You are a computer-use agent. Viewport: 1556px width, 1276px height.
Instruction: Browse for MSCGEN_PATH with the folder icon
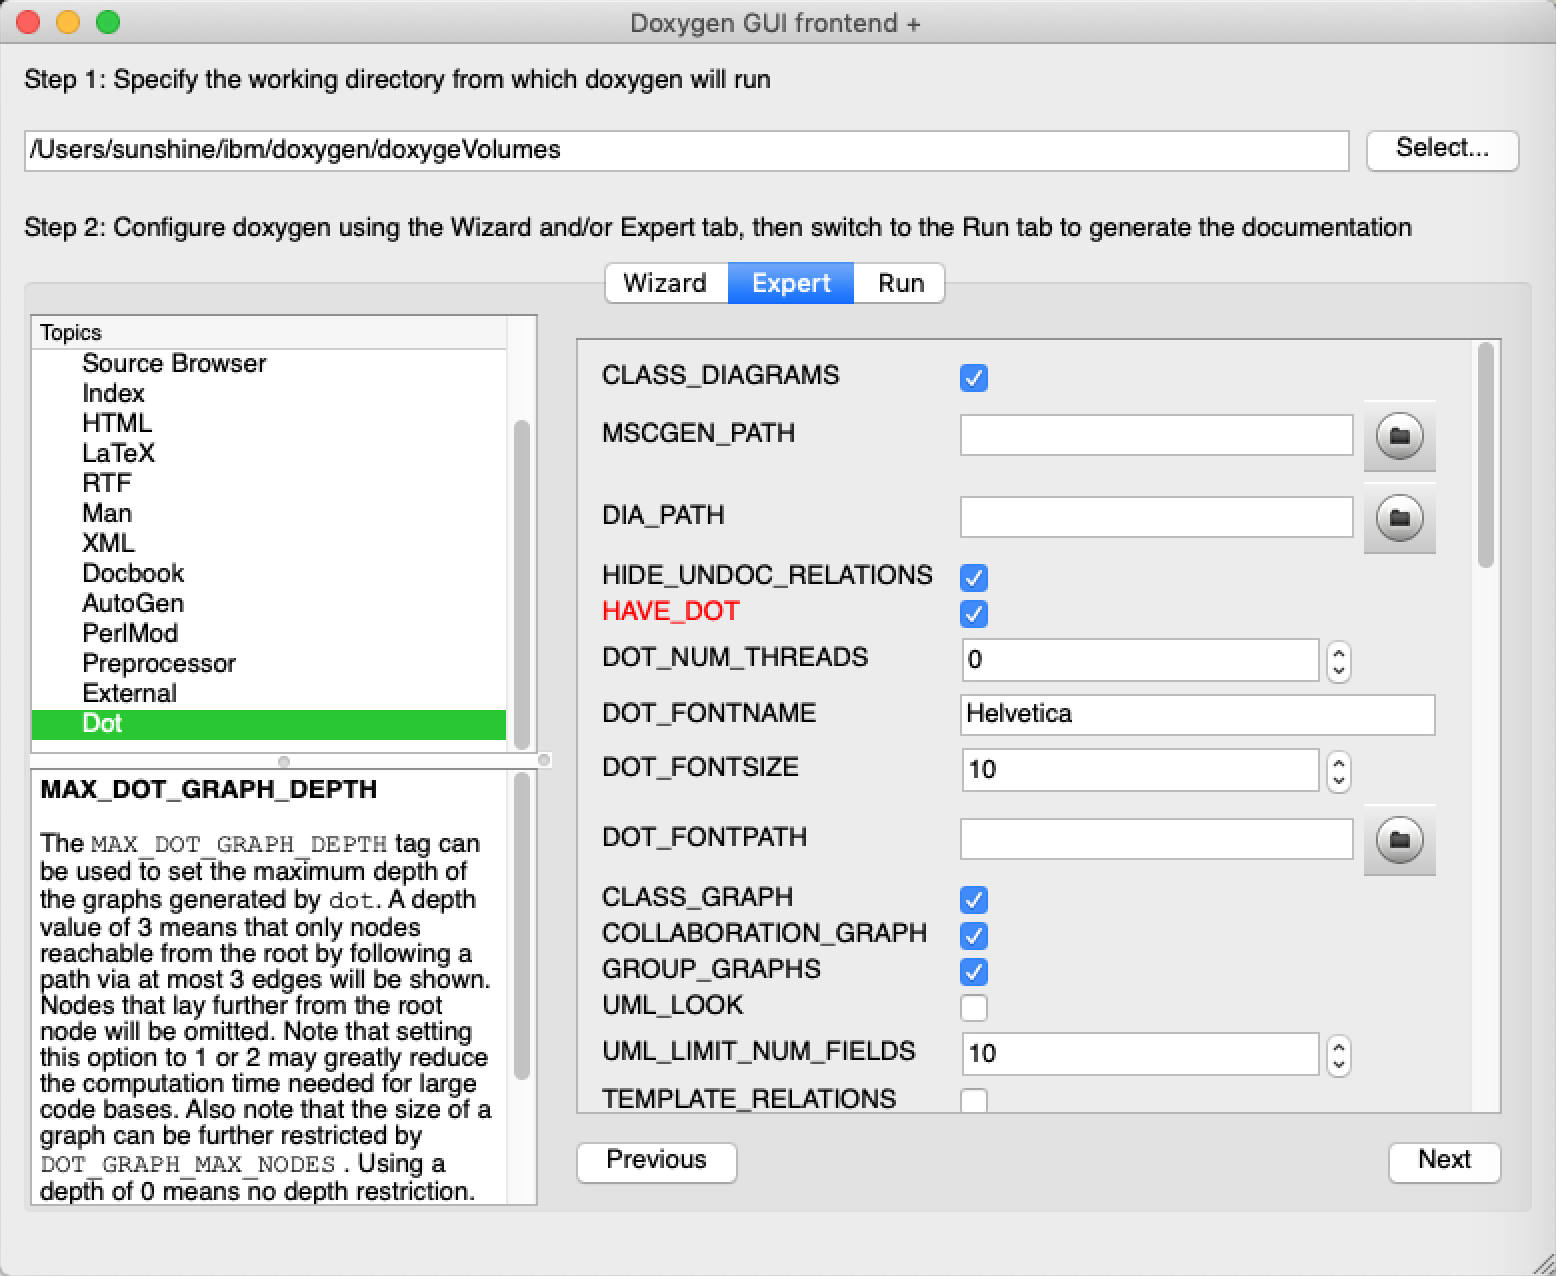click(x=1400, y=436)
